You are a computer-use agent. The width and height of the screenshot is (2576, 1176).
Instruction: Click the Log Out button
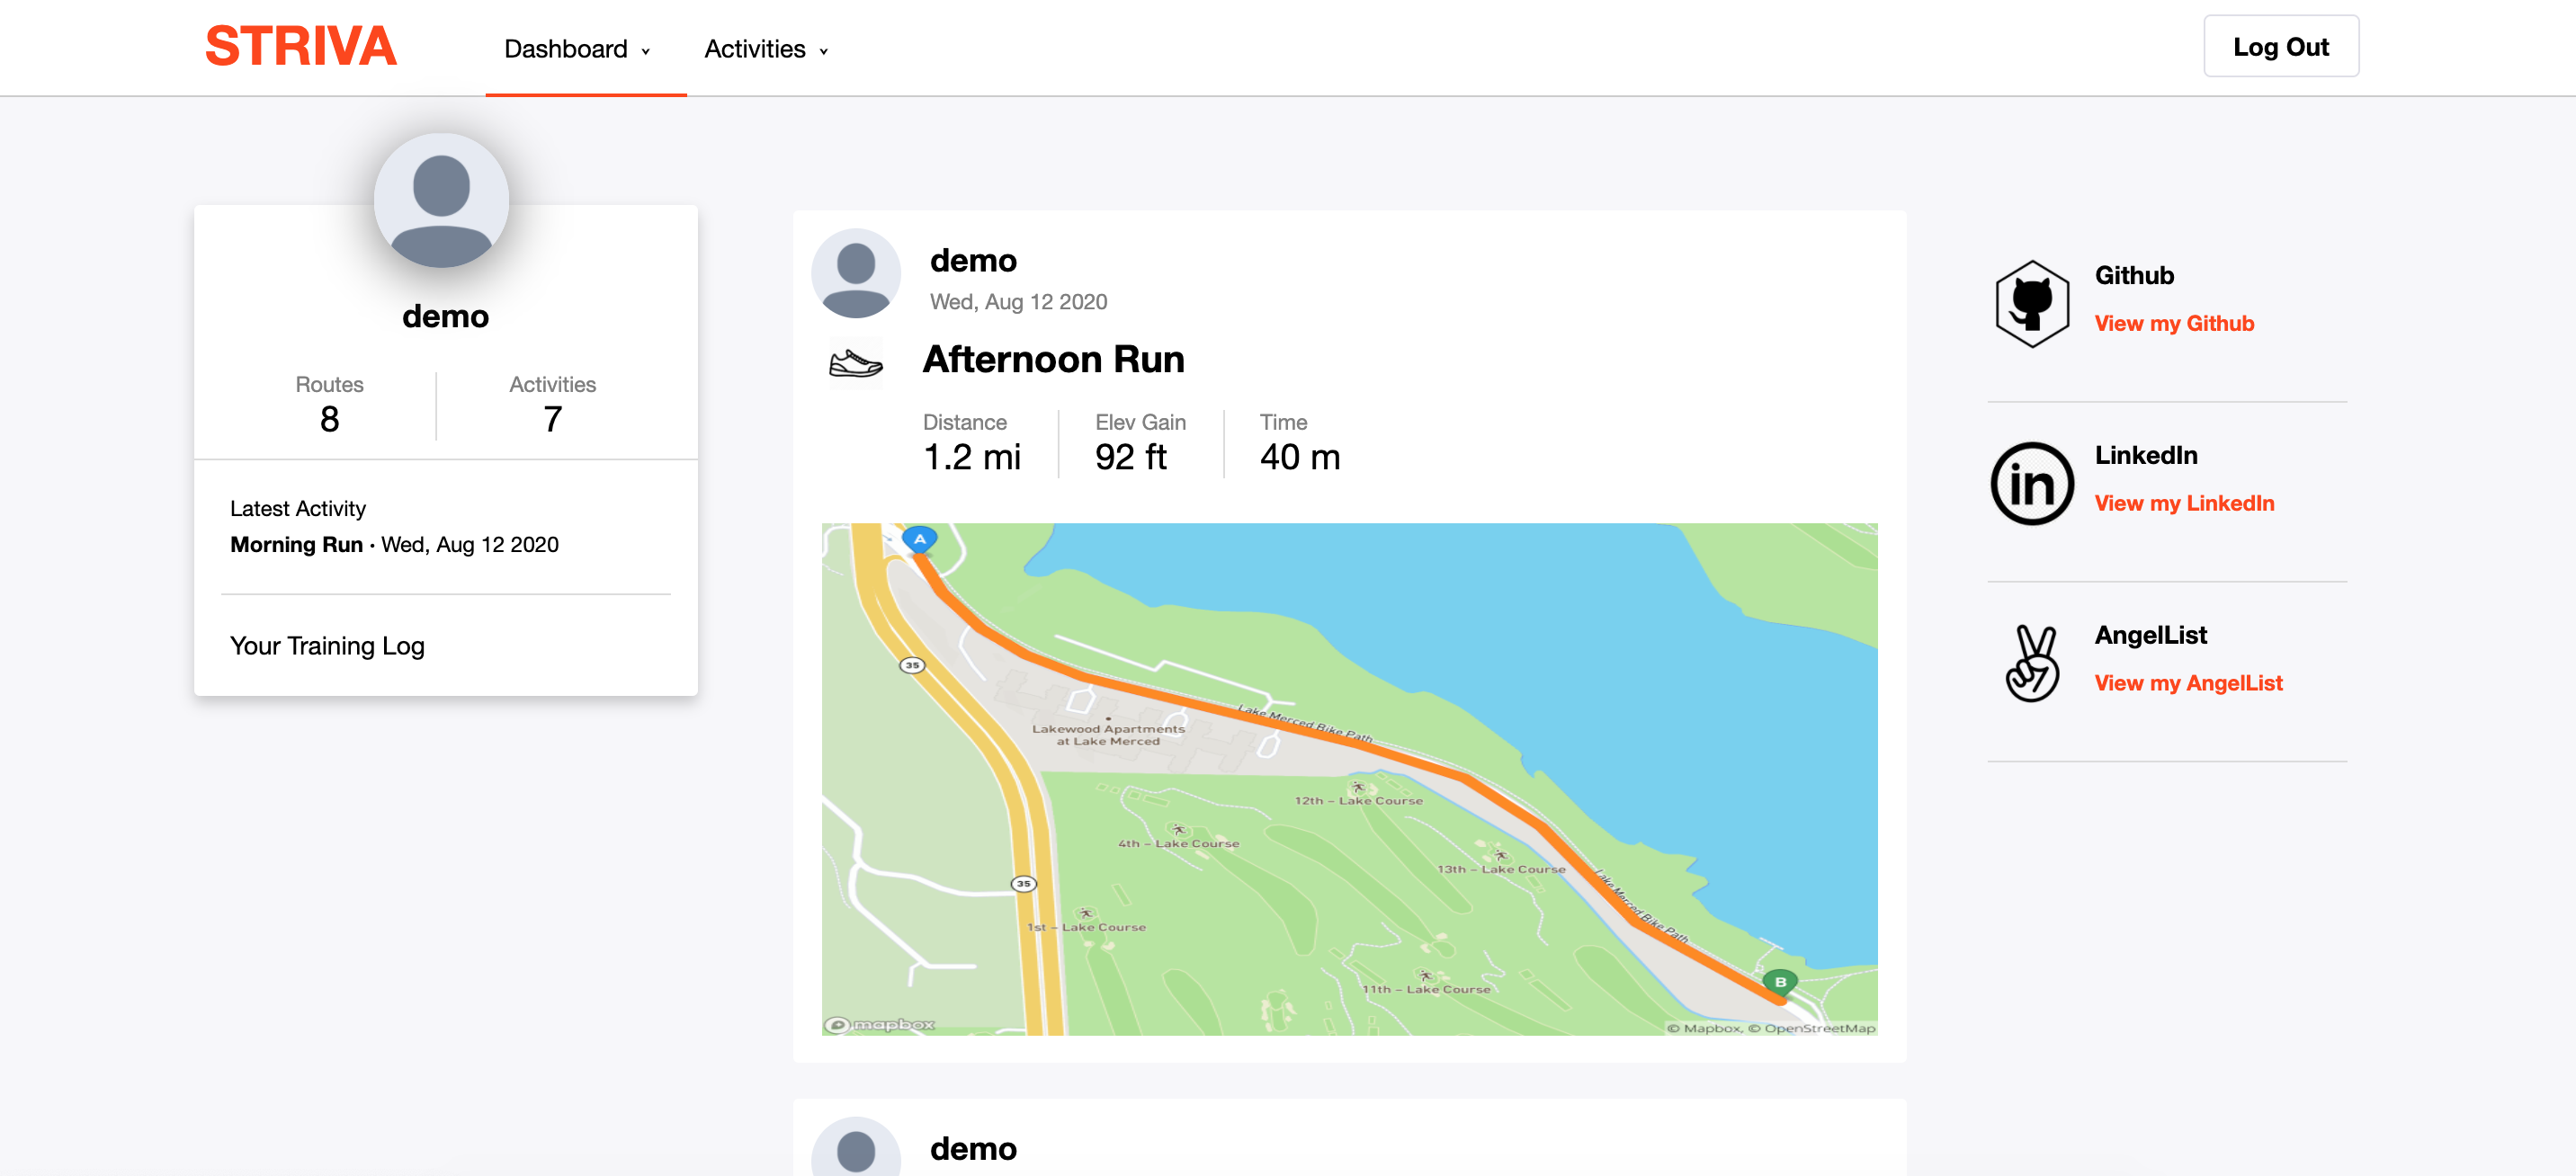(x=2280, y=47)
